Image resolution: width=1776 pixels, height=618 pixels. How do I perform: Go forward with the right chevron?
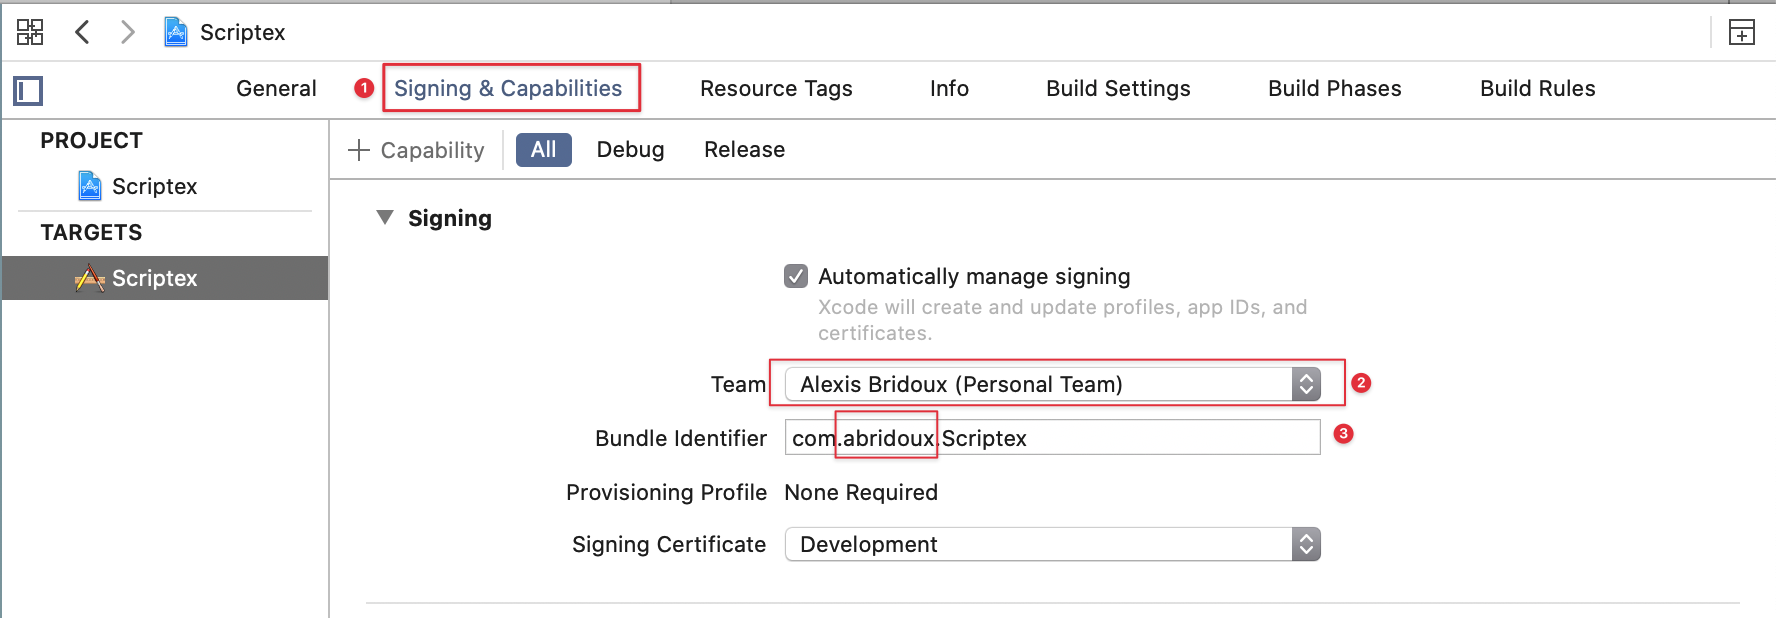(127, 32)
